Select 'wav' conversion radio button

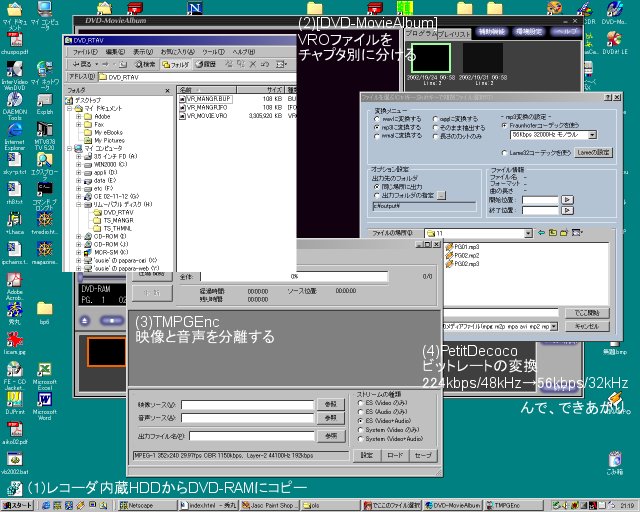click(377, 119)
